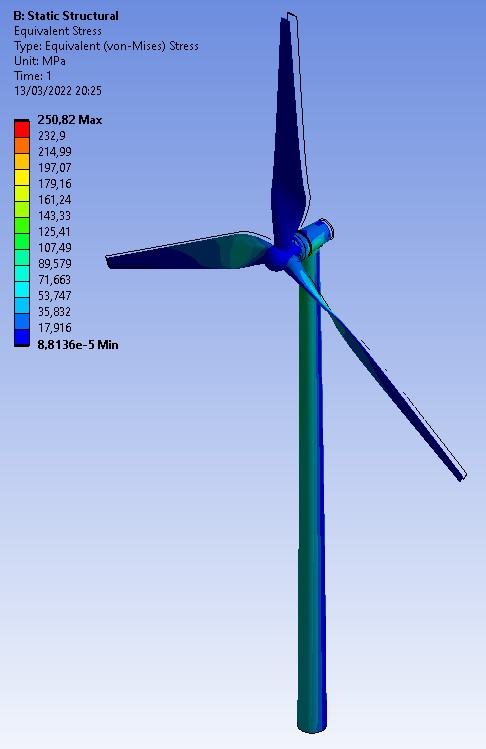
Task: Select the '143,33' legend value
Action: tap(54, 216)
